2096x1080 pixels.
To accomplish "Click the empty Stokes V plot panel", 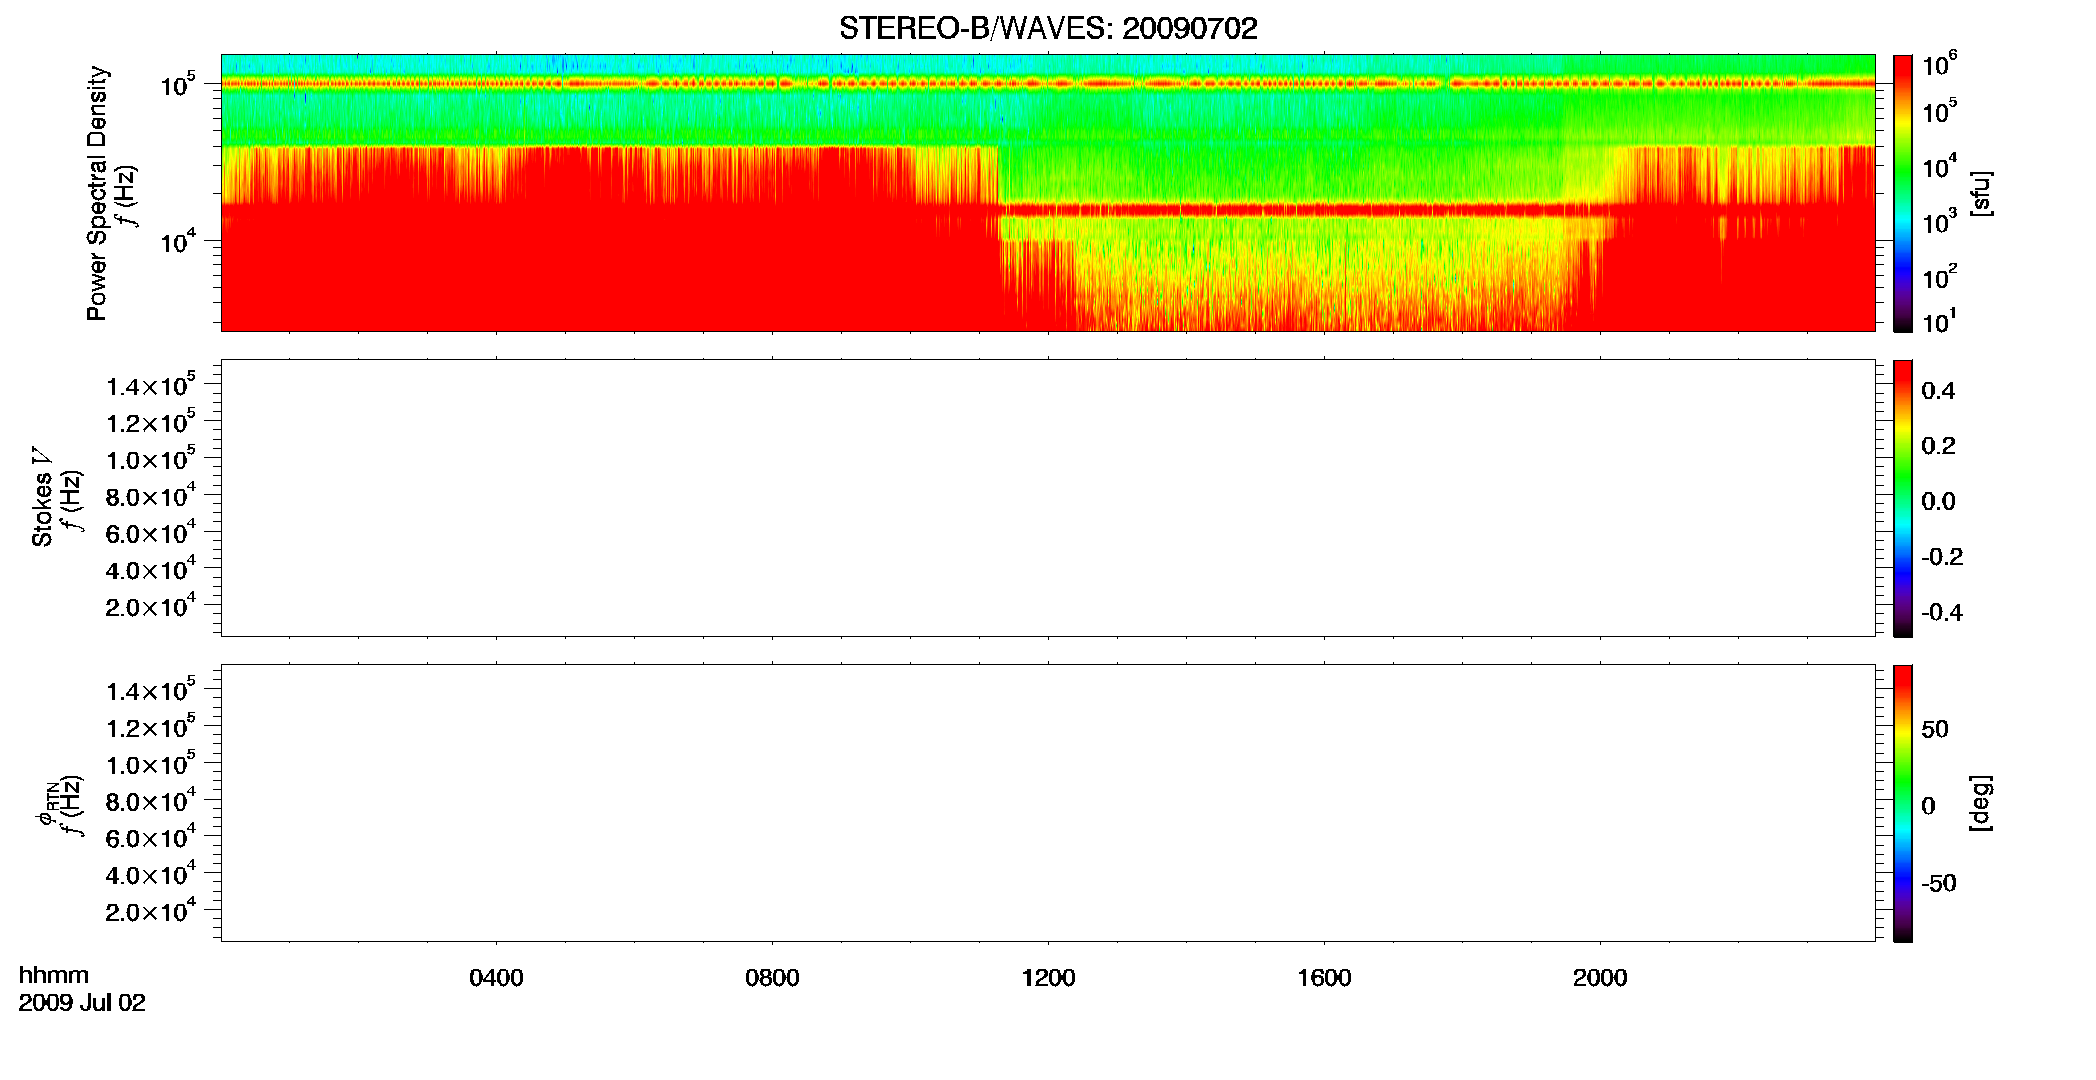I will coord(1048,498).
